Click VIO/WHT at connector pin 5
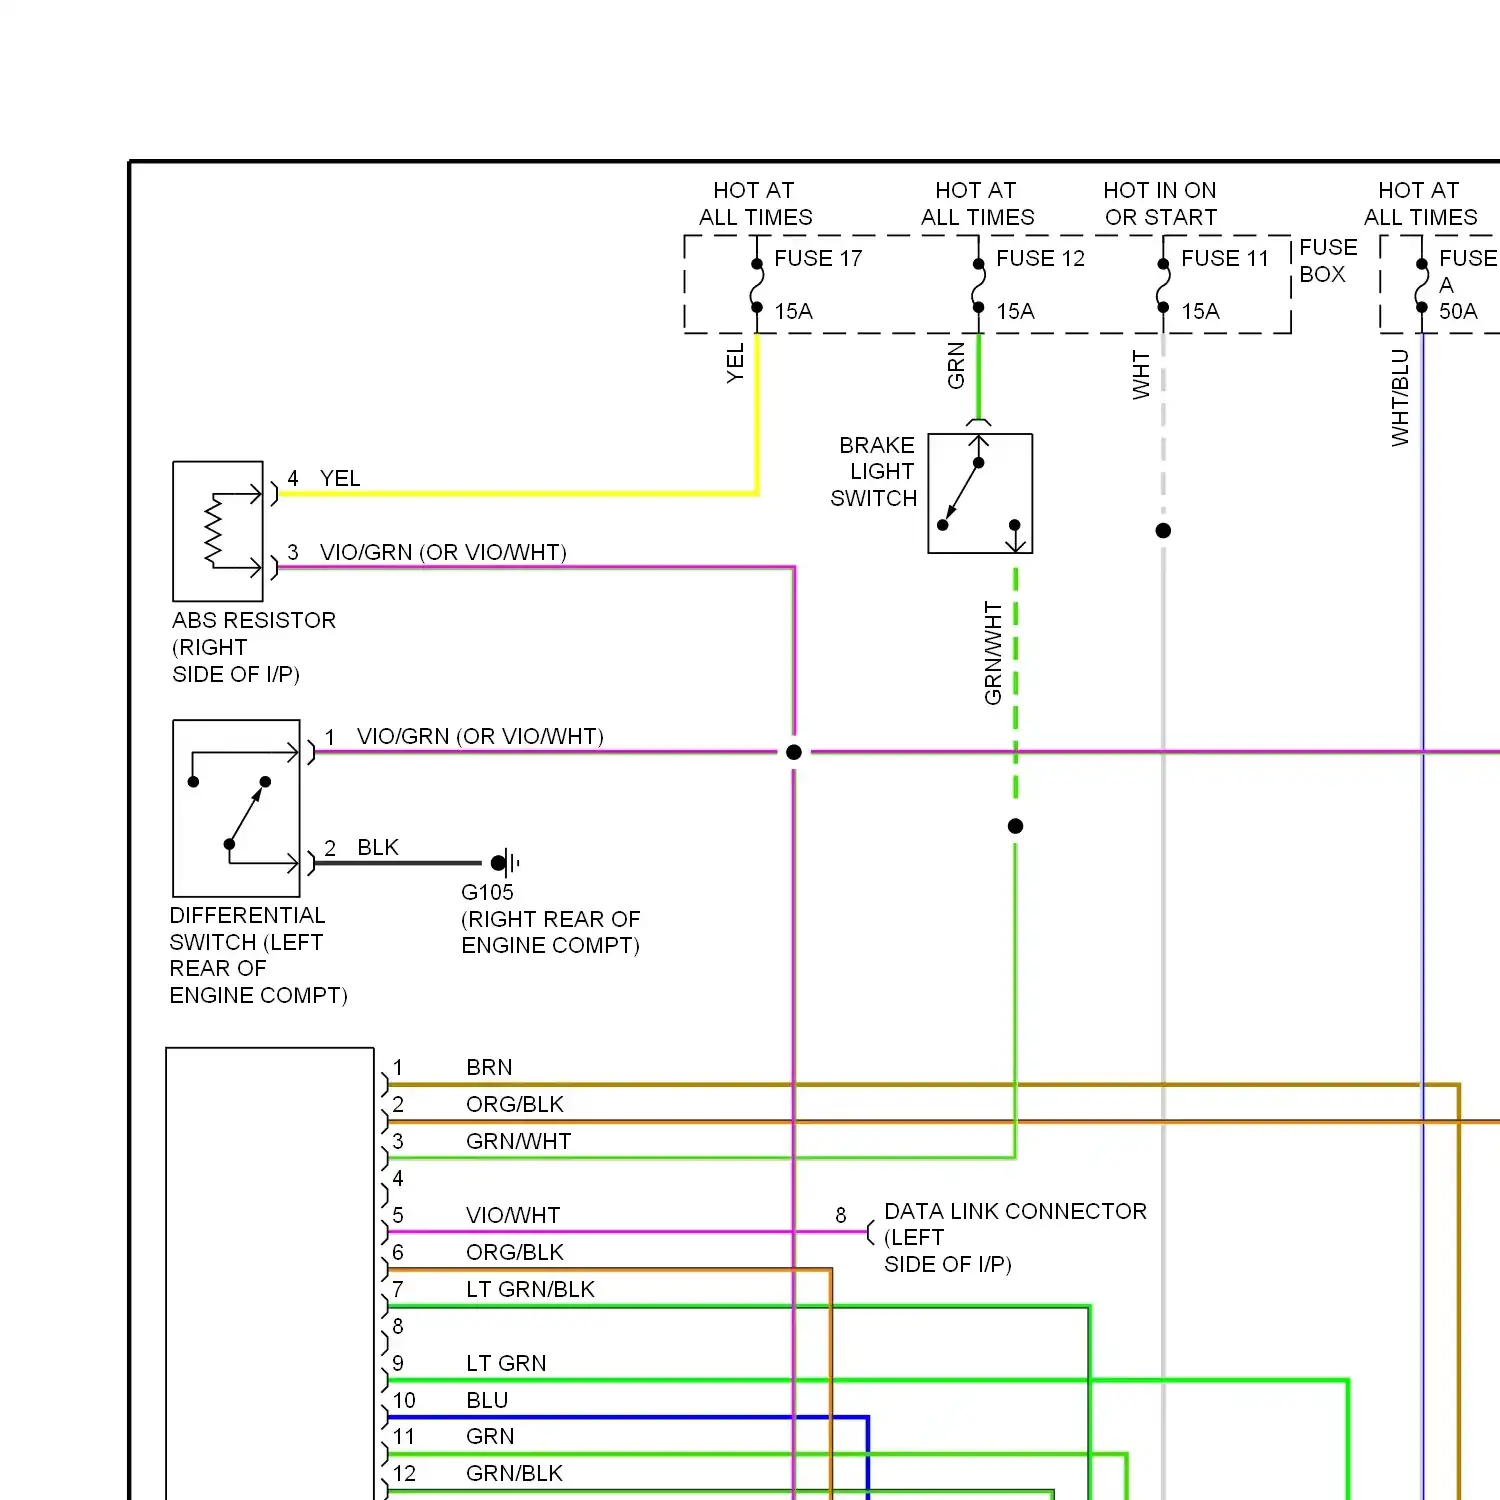Image resolution: width=1500 pixels, height=1500 pixels. click(513, 1215)
